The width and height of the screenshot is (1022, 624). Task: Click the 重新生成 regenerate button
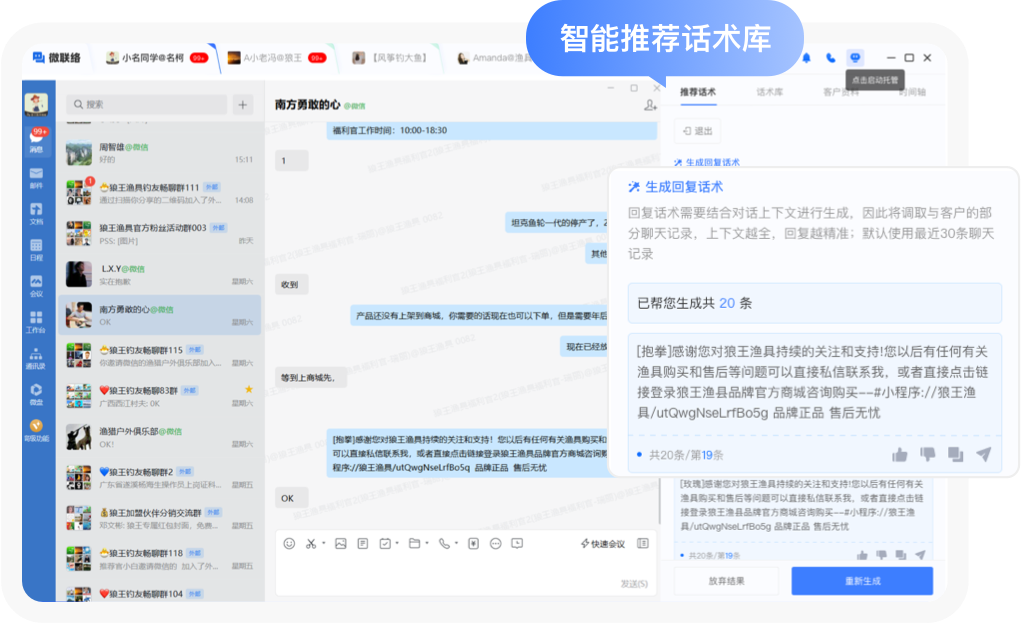861,581
